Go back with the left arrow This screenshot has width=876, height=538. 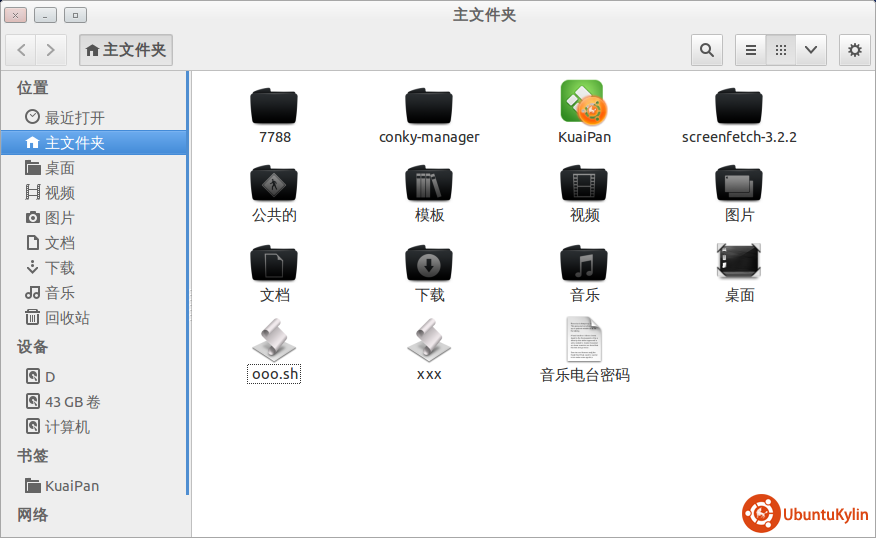coord(22,50)
